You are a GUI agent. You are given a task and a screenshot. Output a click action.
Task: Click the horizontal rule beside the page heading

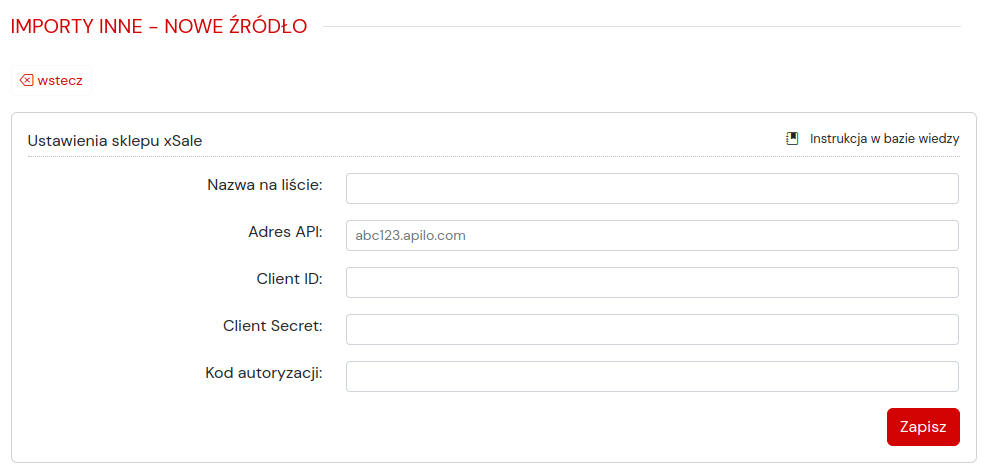pos(641,26)
